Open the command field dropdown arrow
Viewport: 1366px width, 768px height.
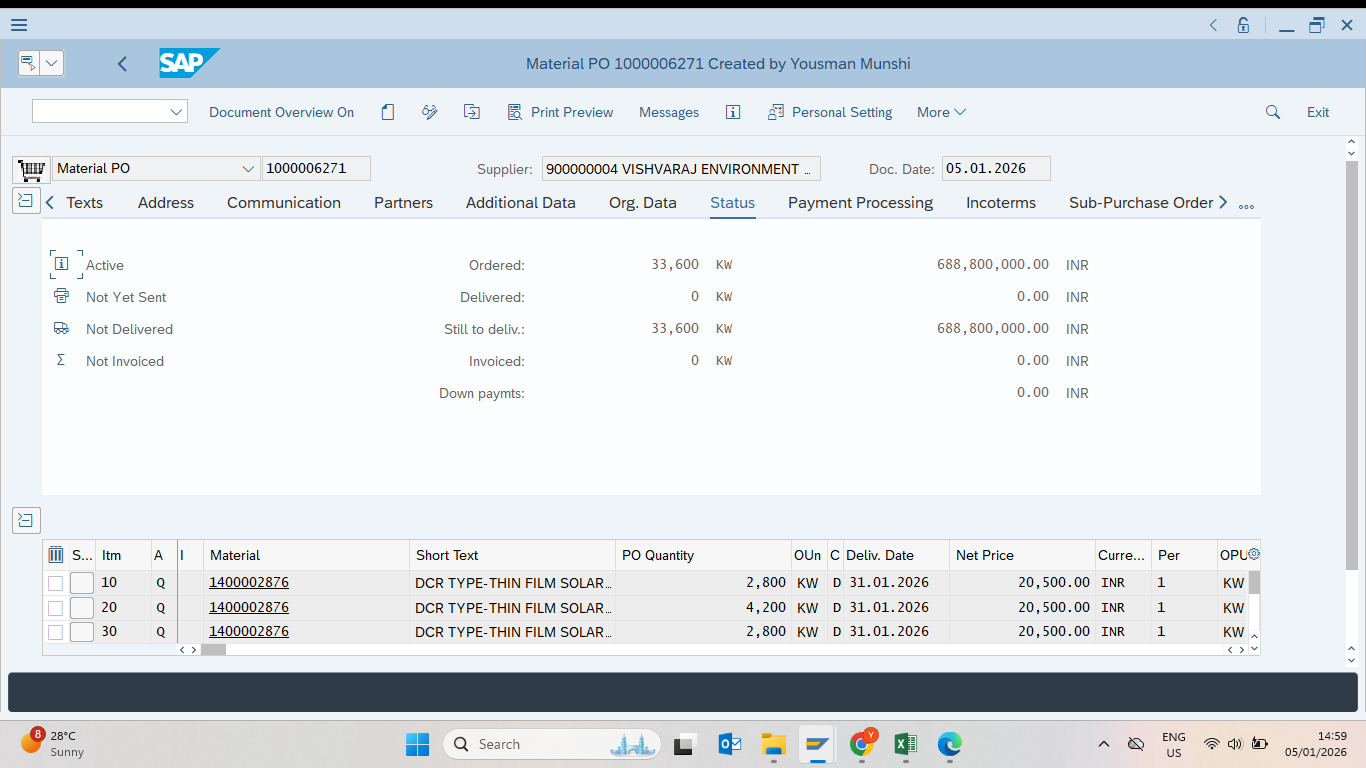[176, 112]
